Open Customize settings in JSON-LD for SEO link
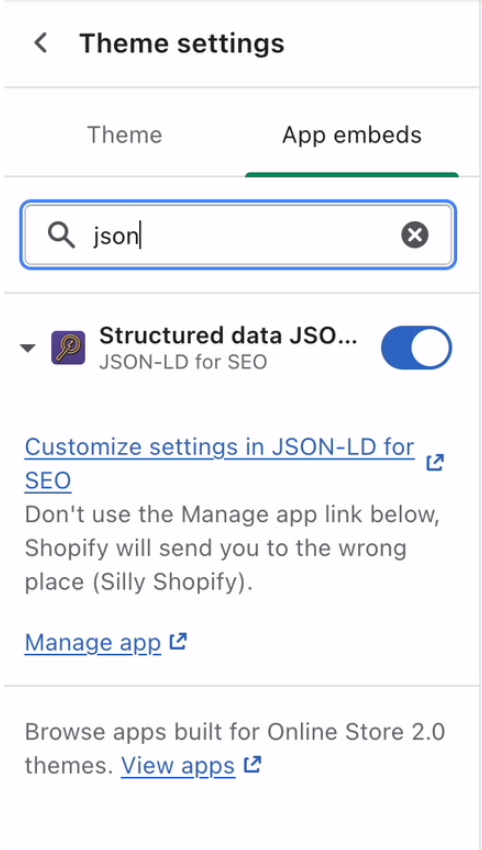Viewport: 482px width, 850px height. point(220,463)
